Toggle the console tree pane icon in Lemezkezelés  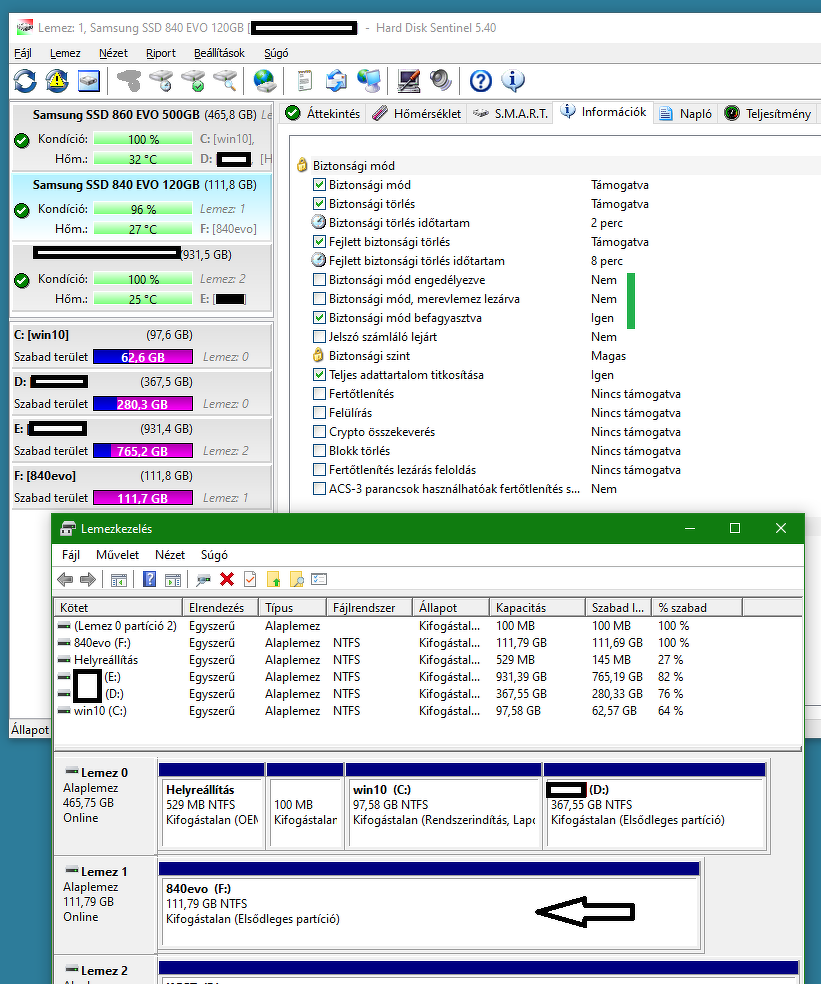119,579
